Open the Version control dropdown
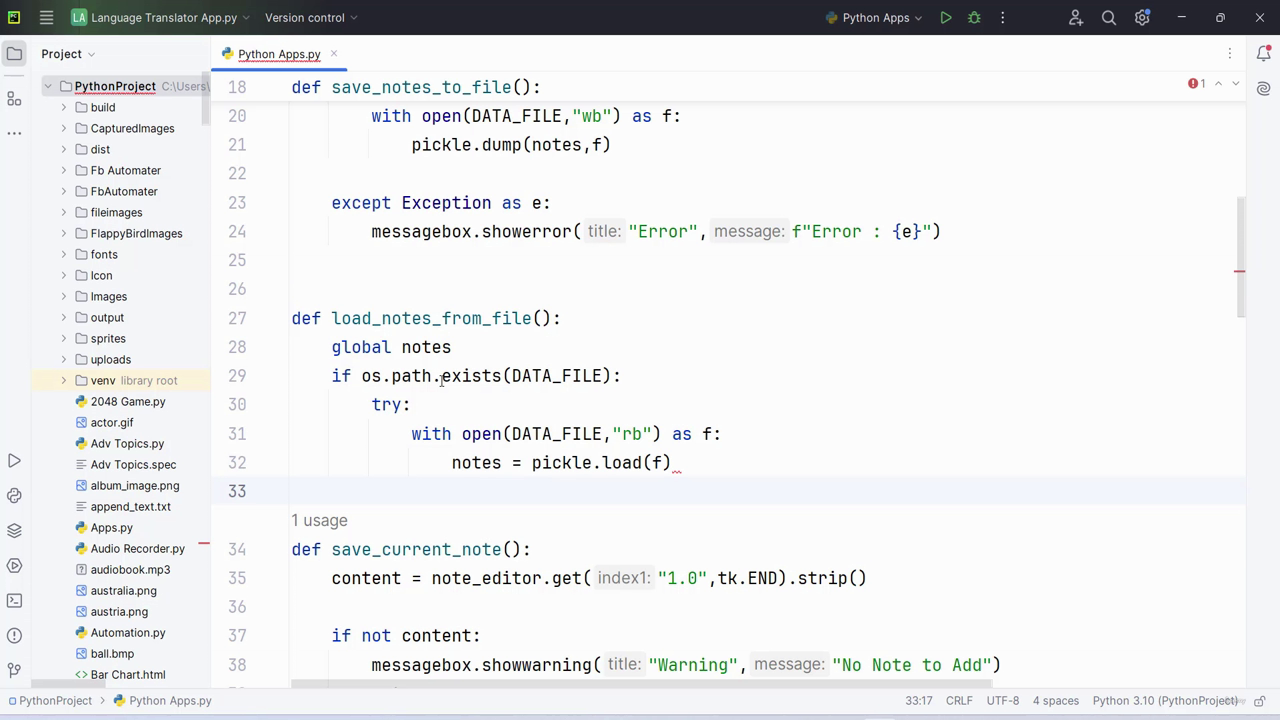This screenshot has width=1280, height=720. click(x=311, y=18)
